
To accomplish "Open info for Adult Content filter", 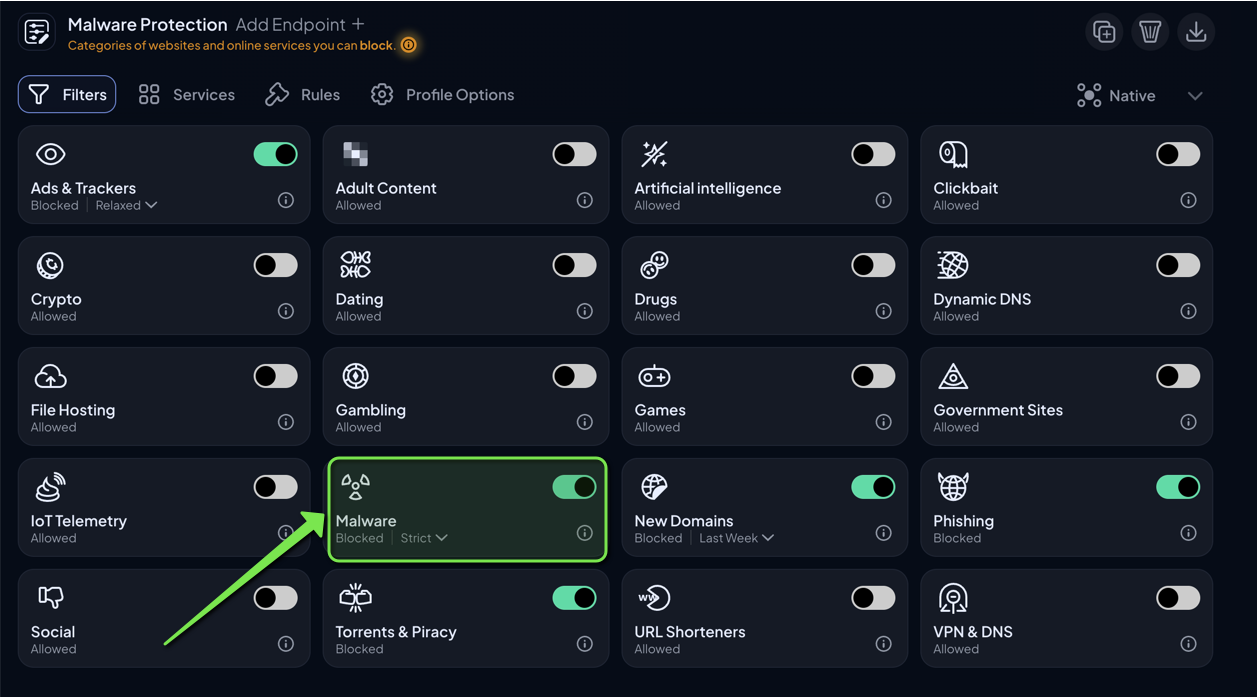I will click(585, 200).
